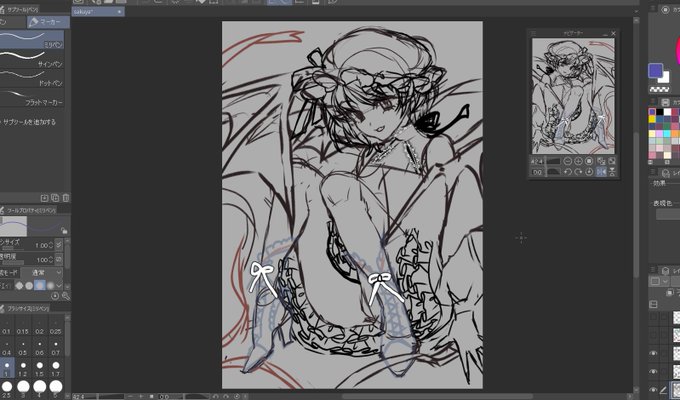This screenshot has height=400, width=680.
Task: Open brush size pressure dynamics button
Action: click(59, 246)
